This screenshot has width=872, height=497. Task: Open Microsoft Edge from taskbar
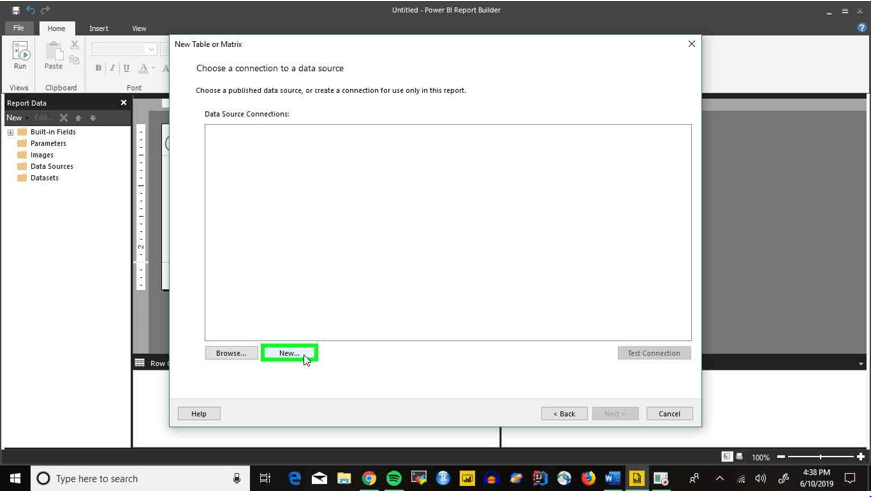coord(294,478)
